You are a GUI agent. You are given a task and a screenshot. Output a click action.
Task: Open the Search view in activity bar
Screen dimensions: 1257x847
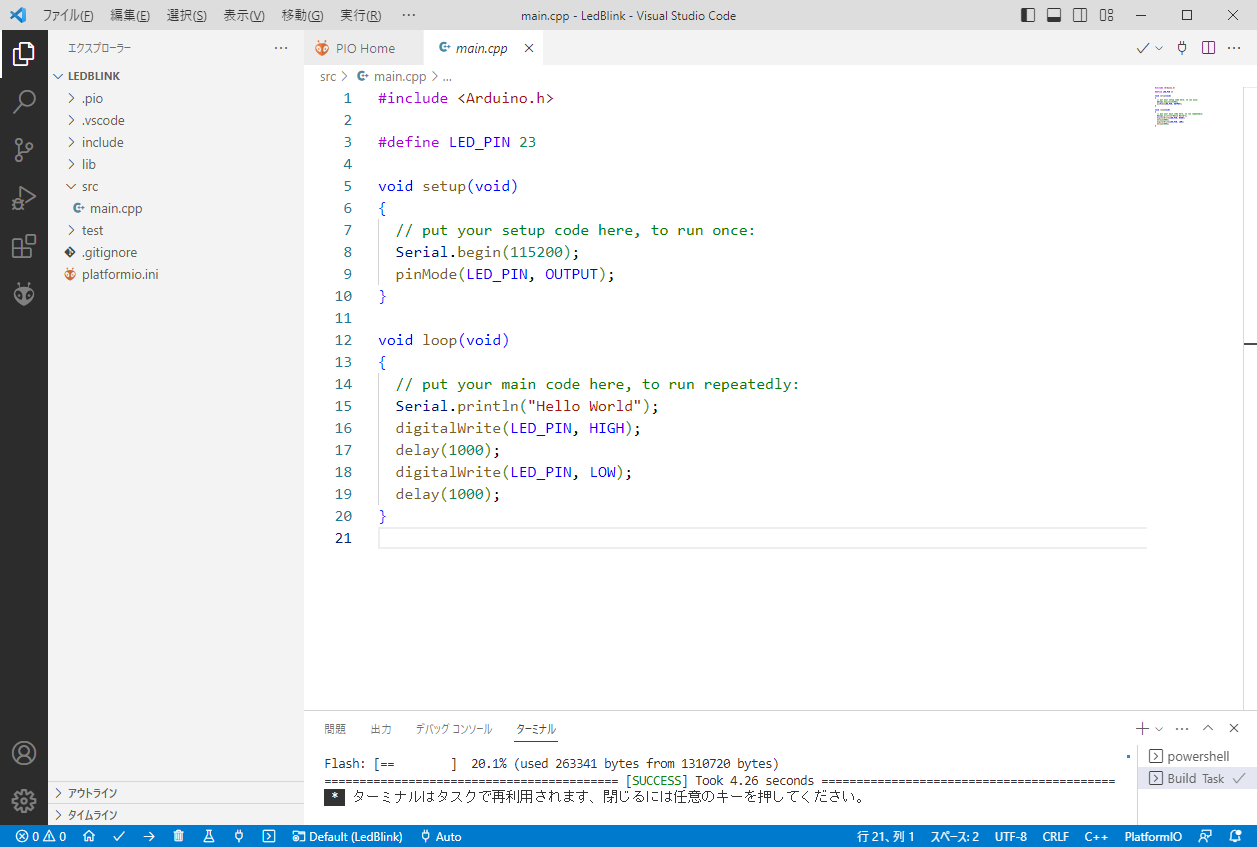(24, 102)
